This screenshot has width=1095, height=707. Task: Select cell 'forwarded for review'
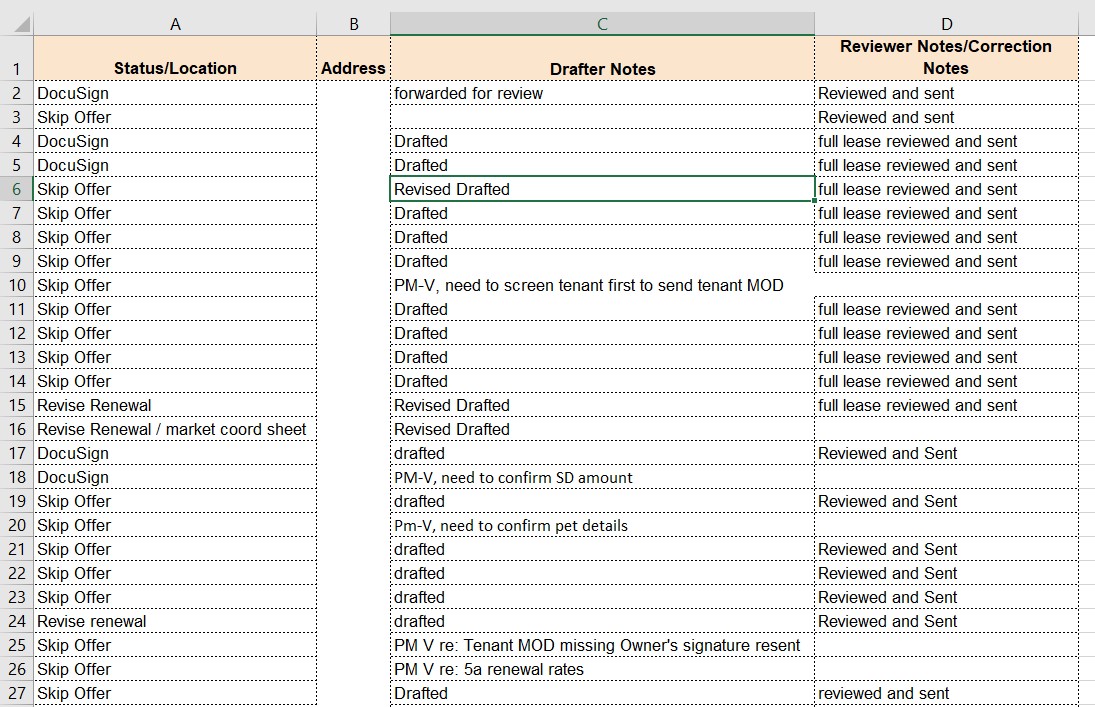tap(602, 93)
